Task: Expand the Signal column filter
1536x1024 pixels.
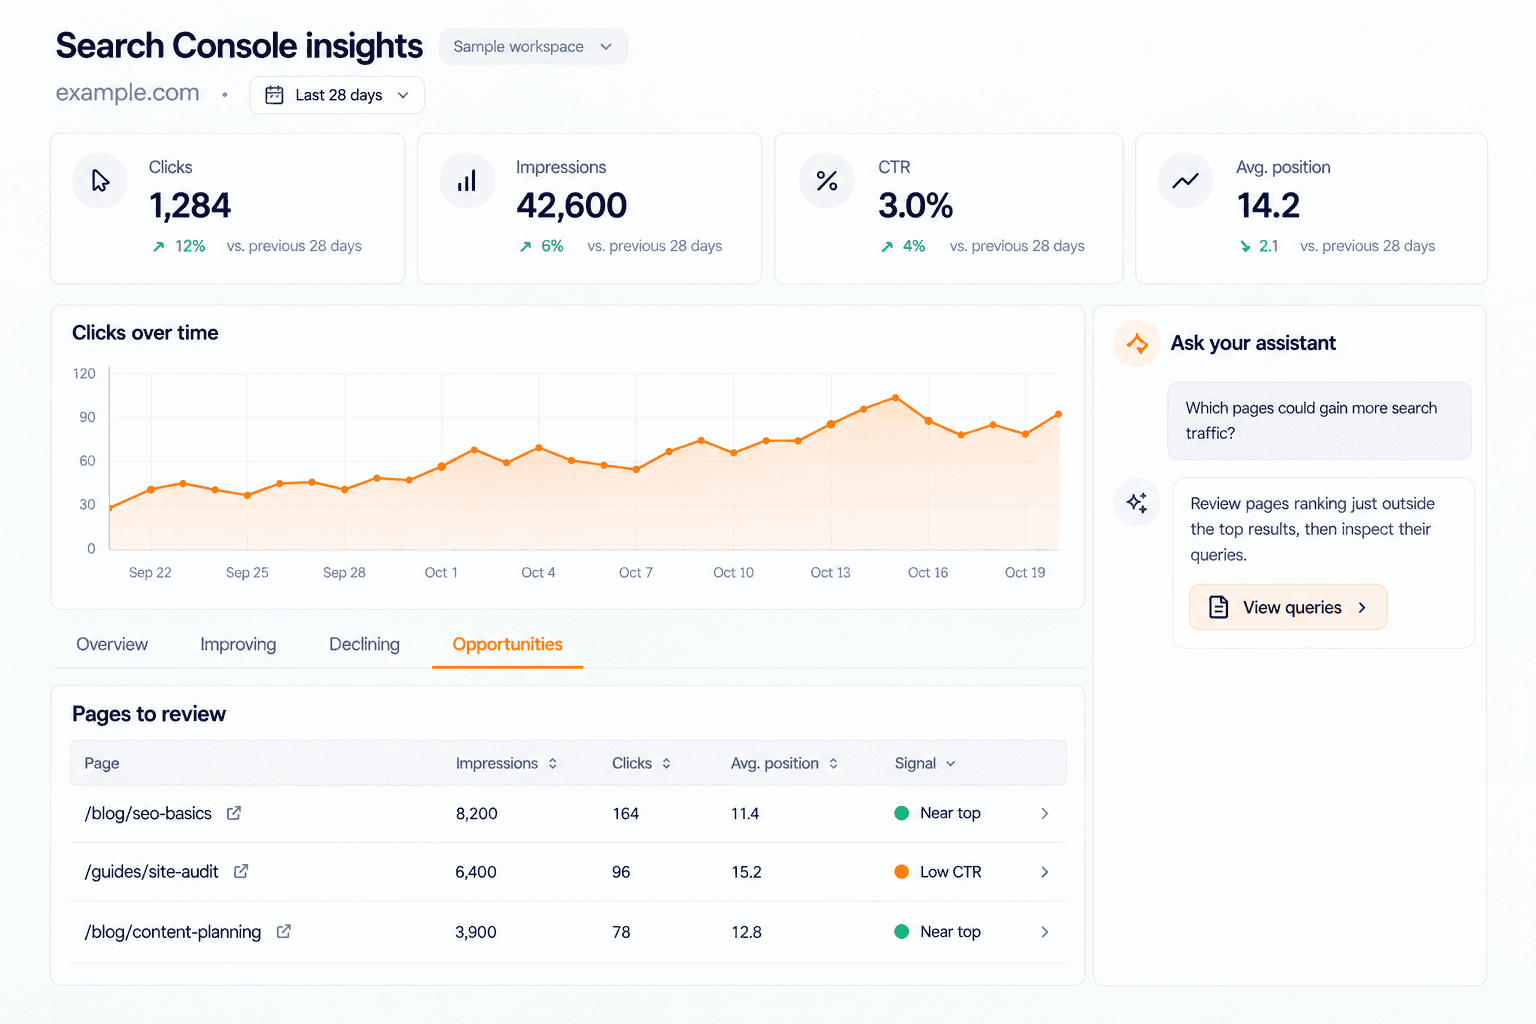Action: [x=925, y=764]
